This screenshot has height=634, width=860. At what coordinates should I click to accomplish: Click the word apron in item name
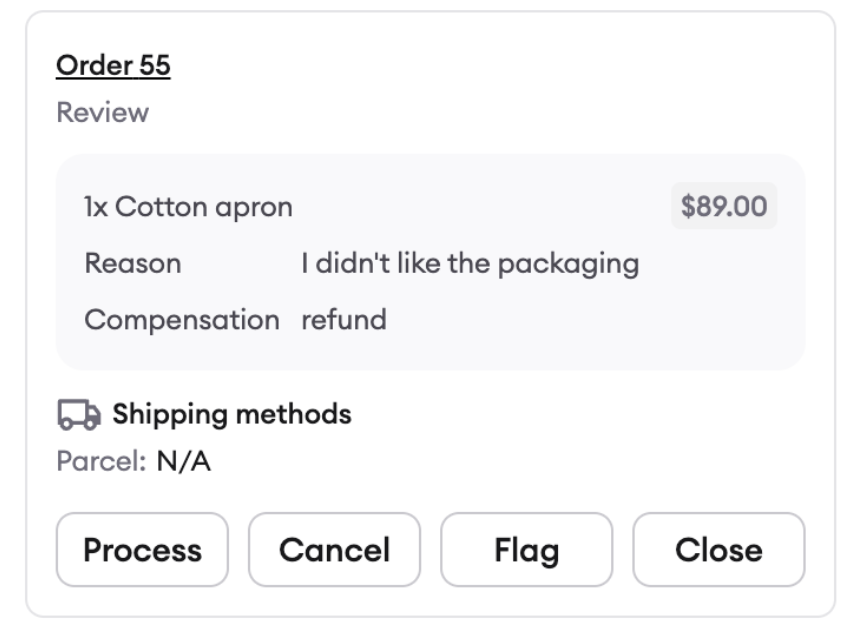pos(254,209)
